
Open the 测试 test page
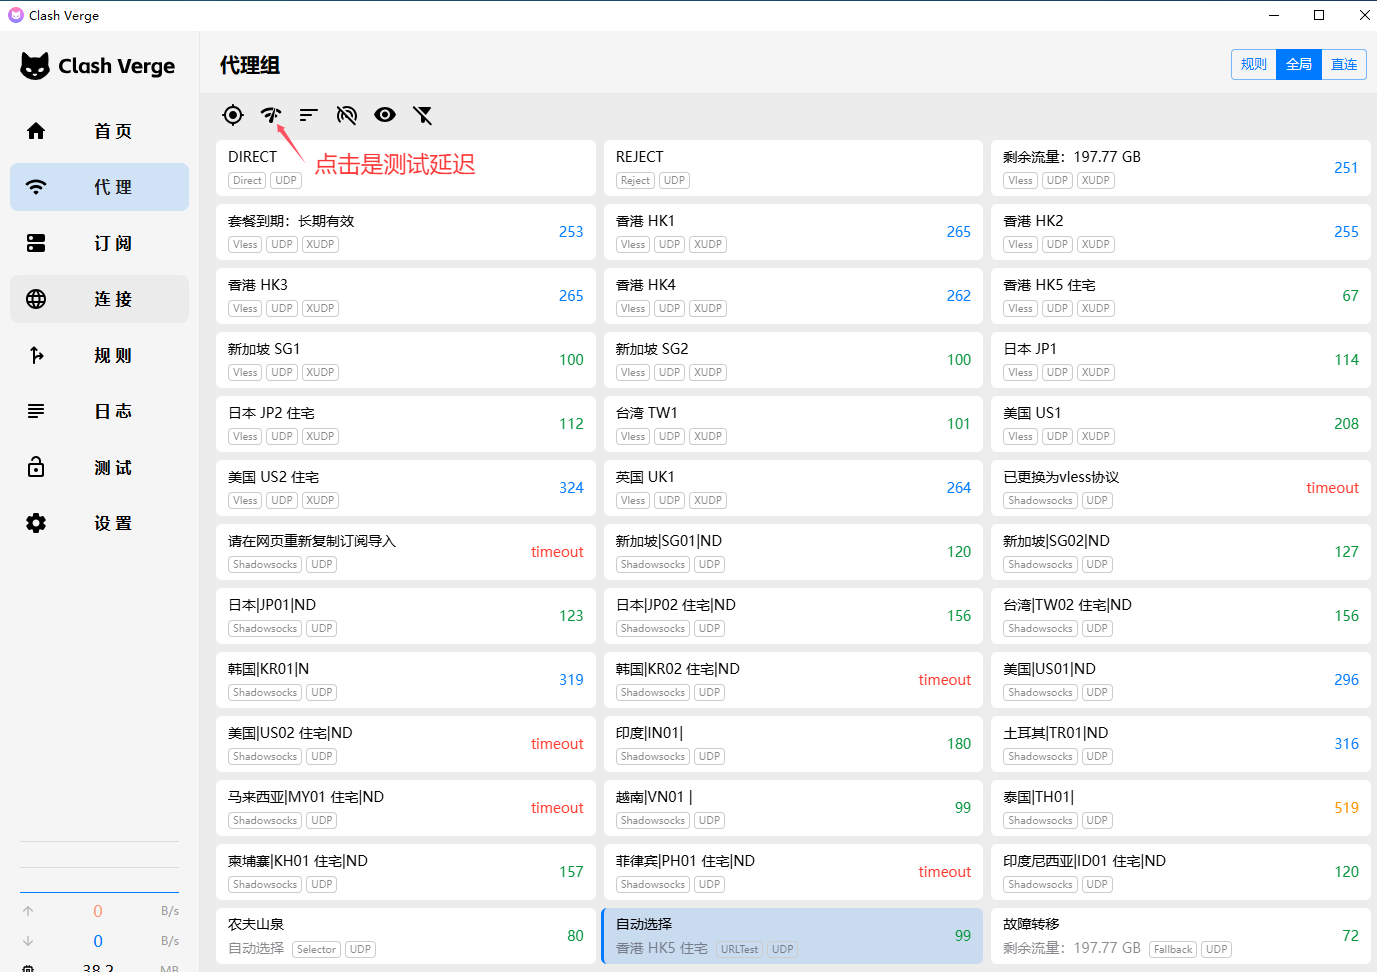pos(99,467)
